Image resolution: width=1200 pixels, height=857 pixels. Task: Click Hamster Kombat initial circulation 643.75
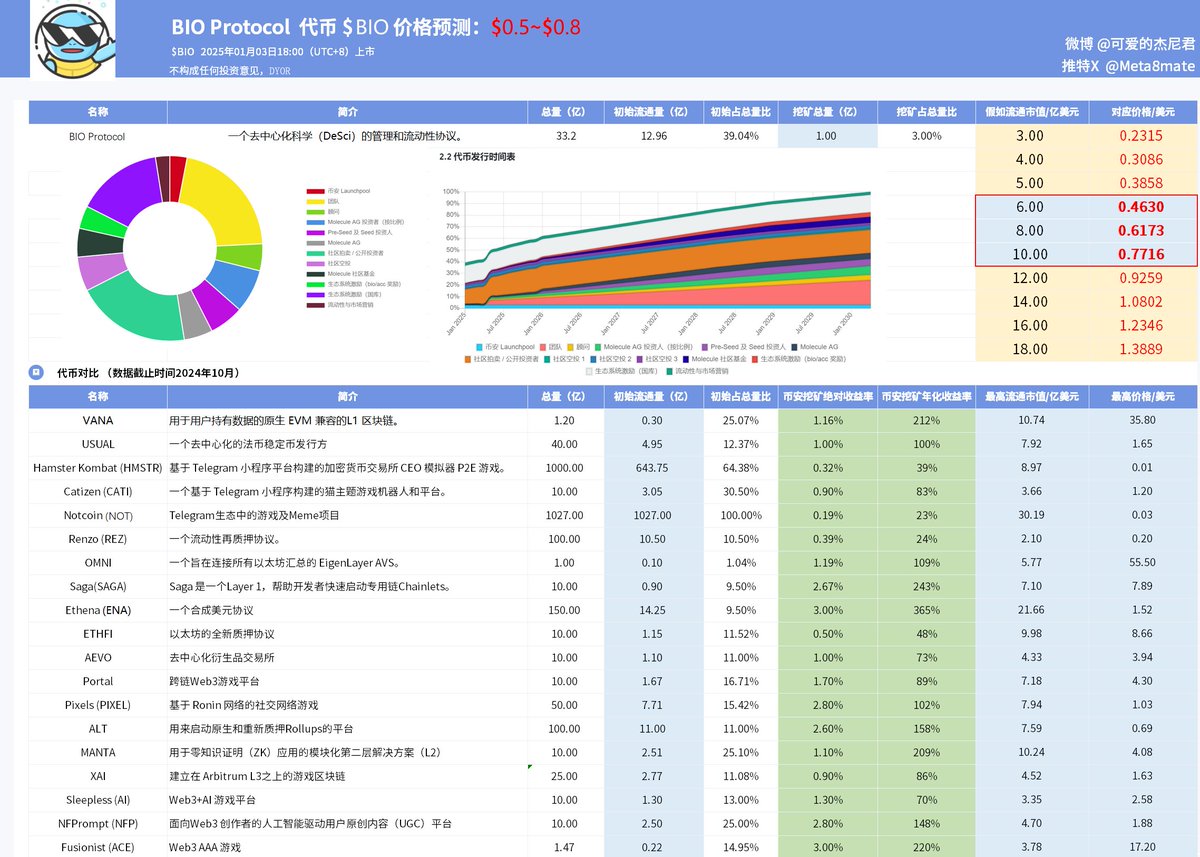tap(652, 468)
